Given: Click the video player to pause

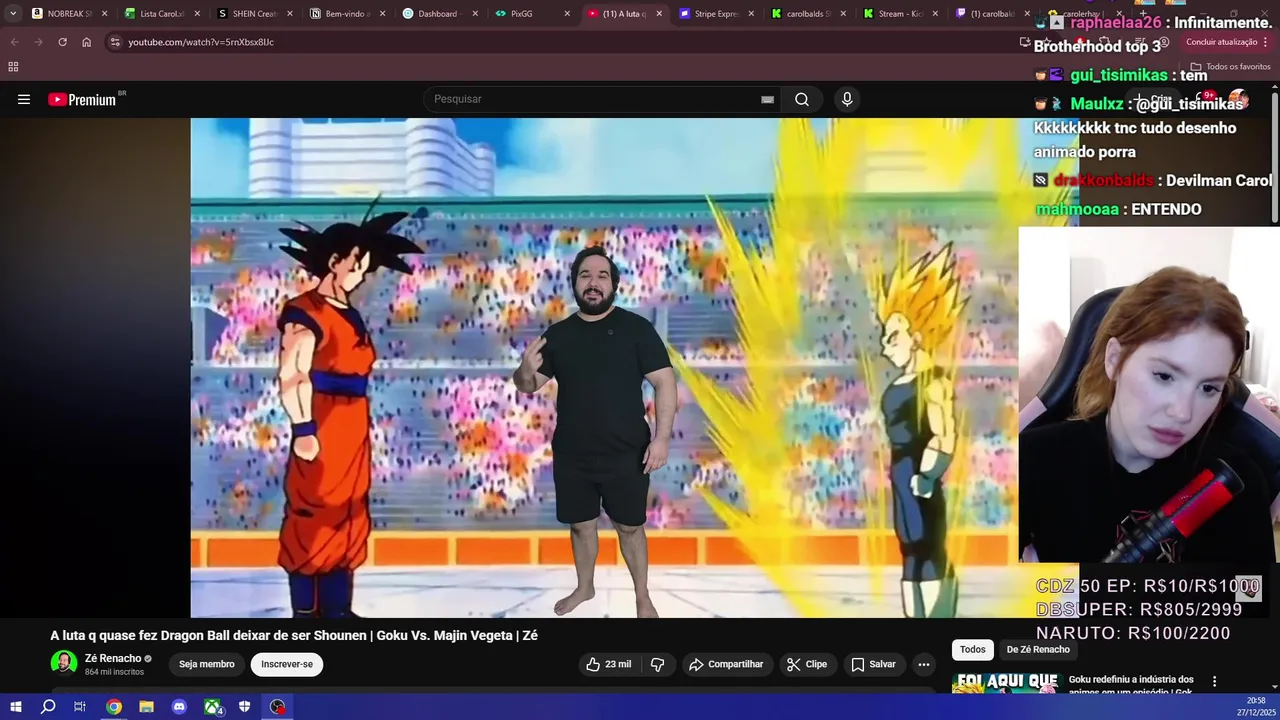Looking at the screenshot, I should [x=604, y=367].
